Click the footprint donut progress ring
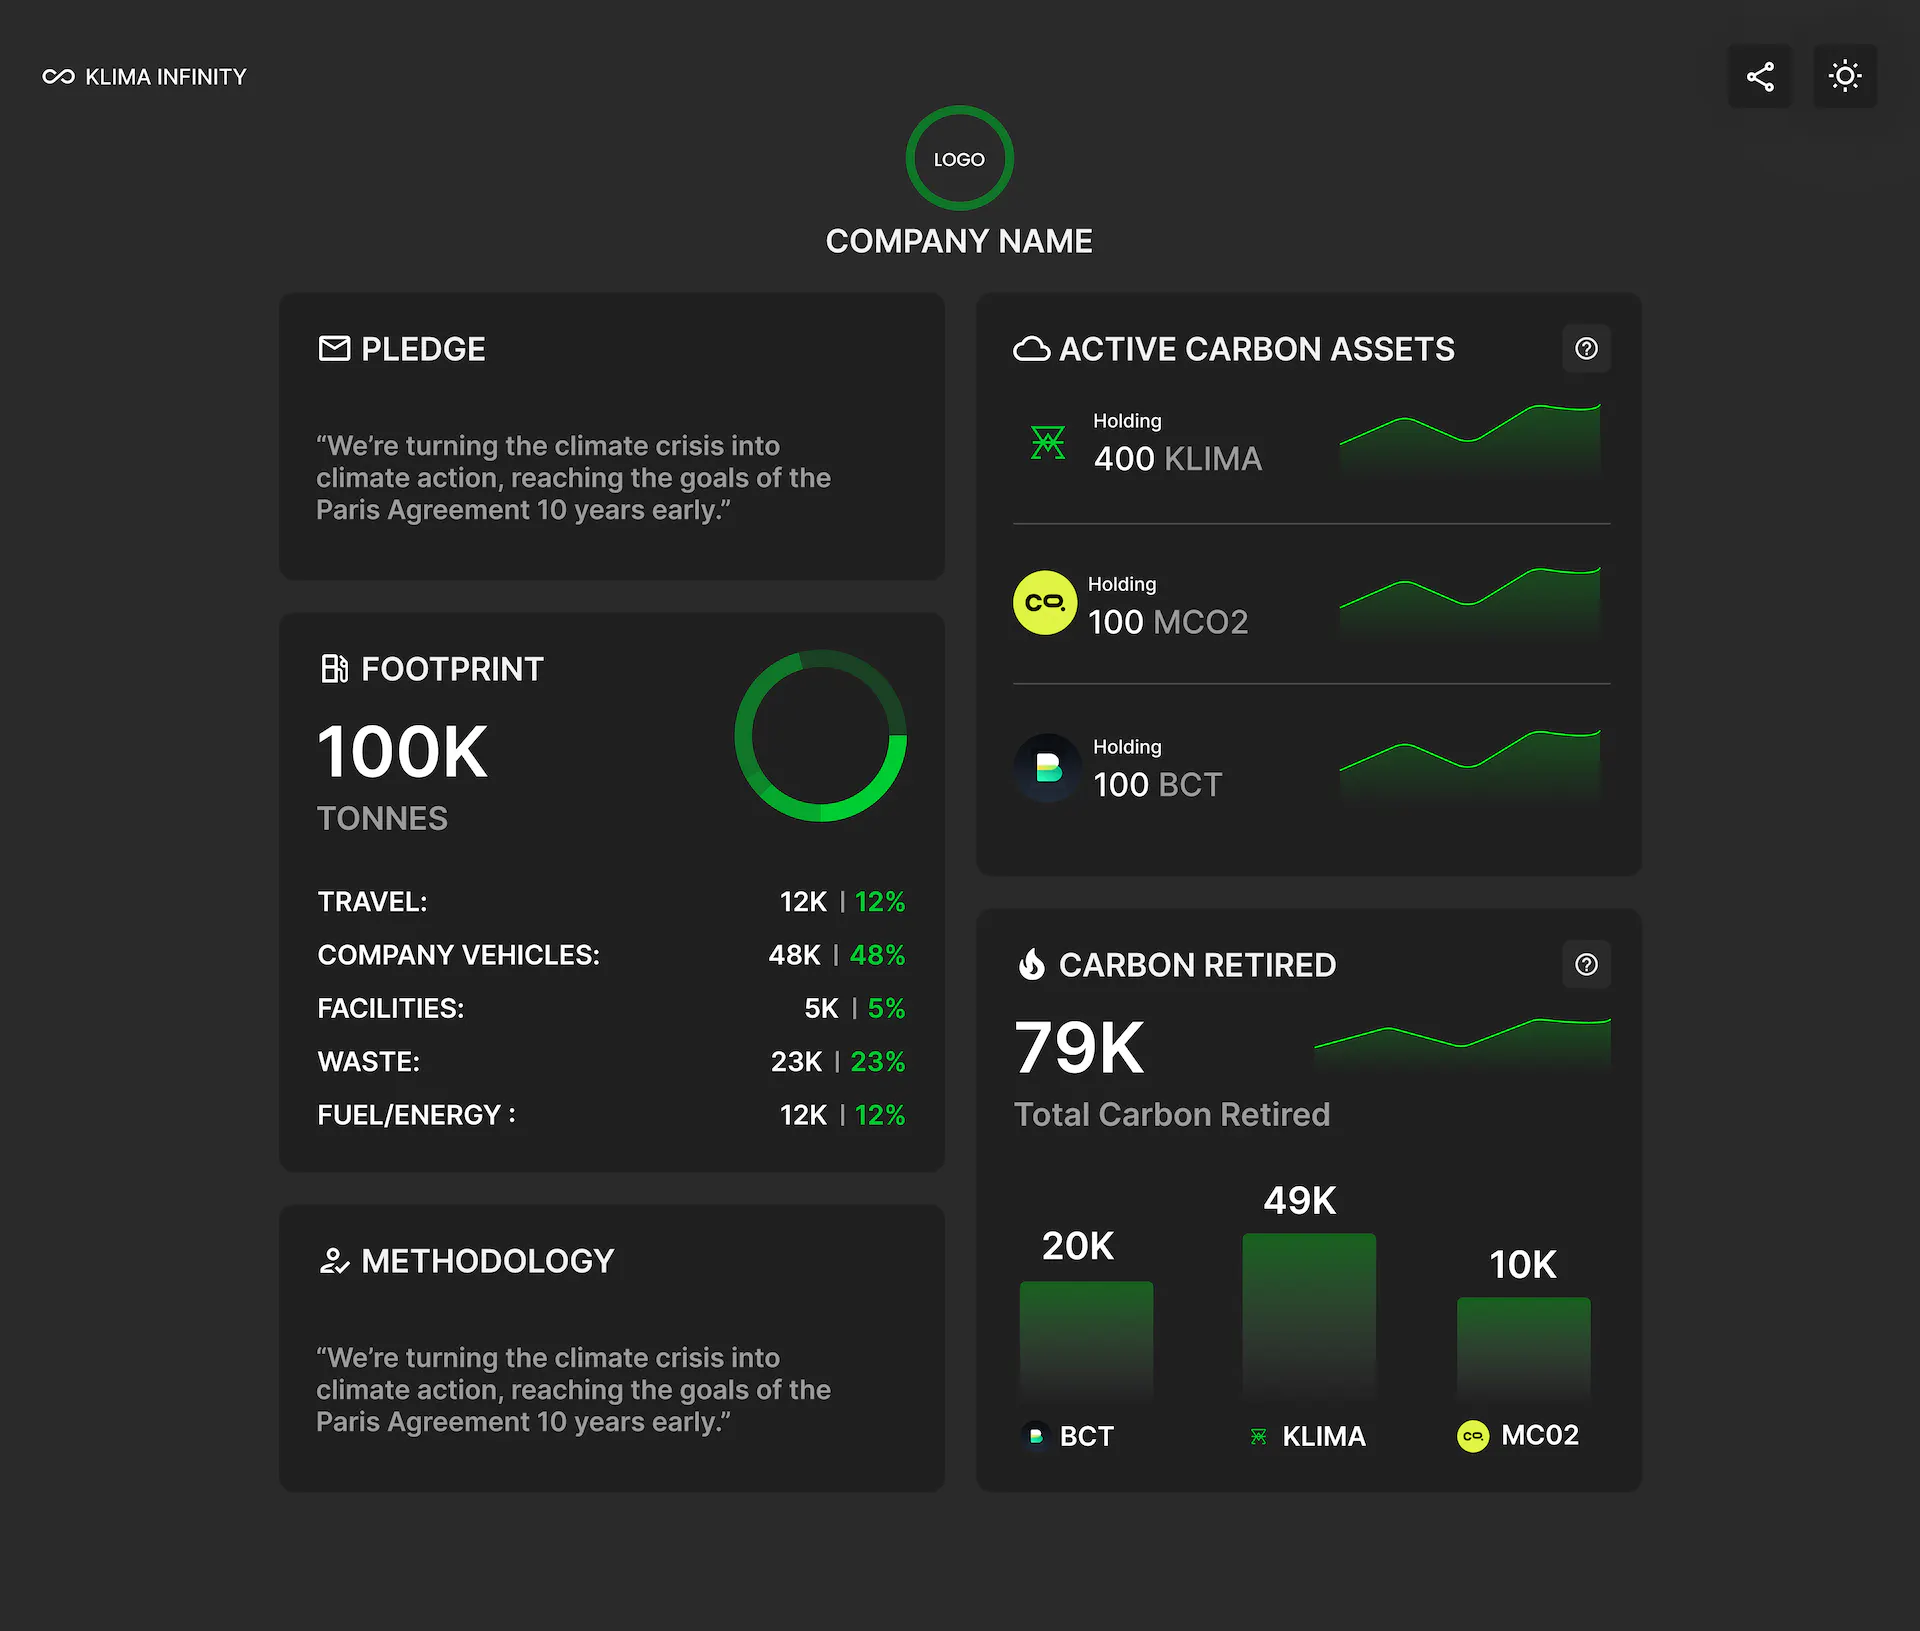Viewport: 1920px width, 1631px height. click(x=820, y=735)
